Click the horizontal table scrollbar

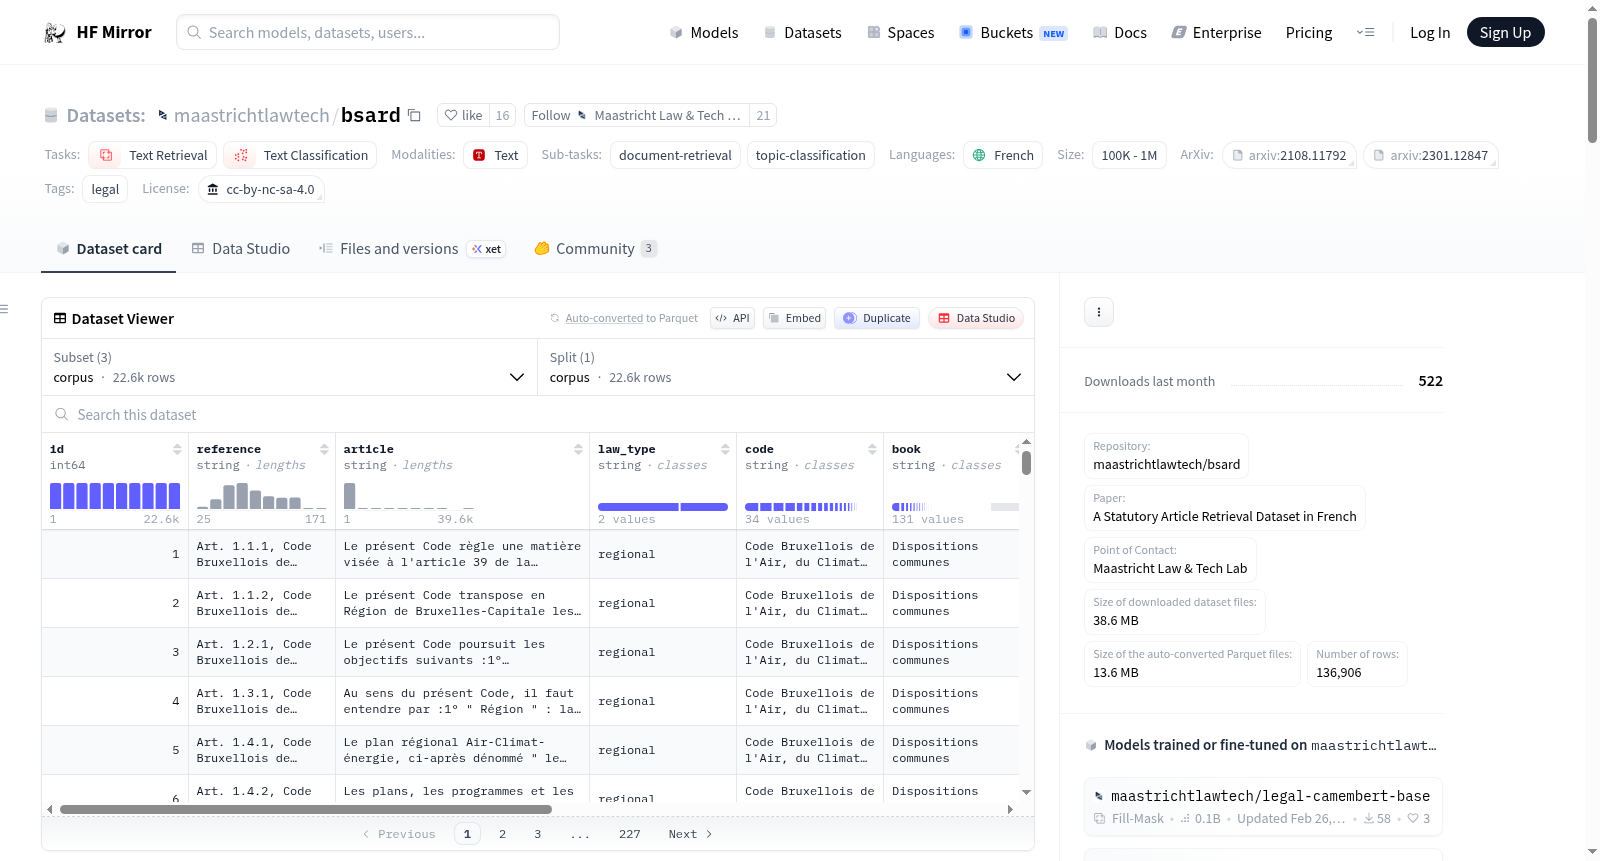click(306, 809)
